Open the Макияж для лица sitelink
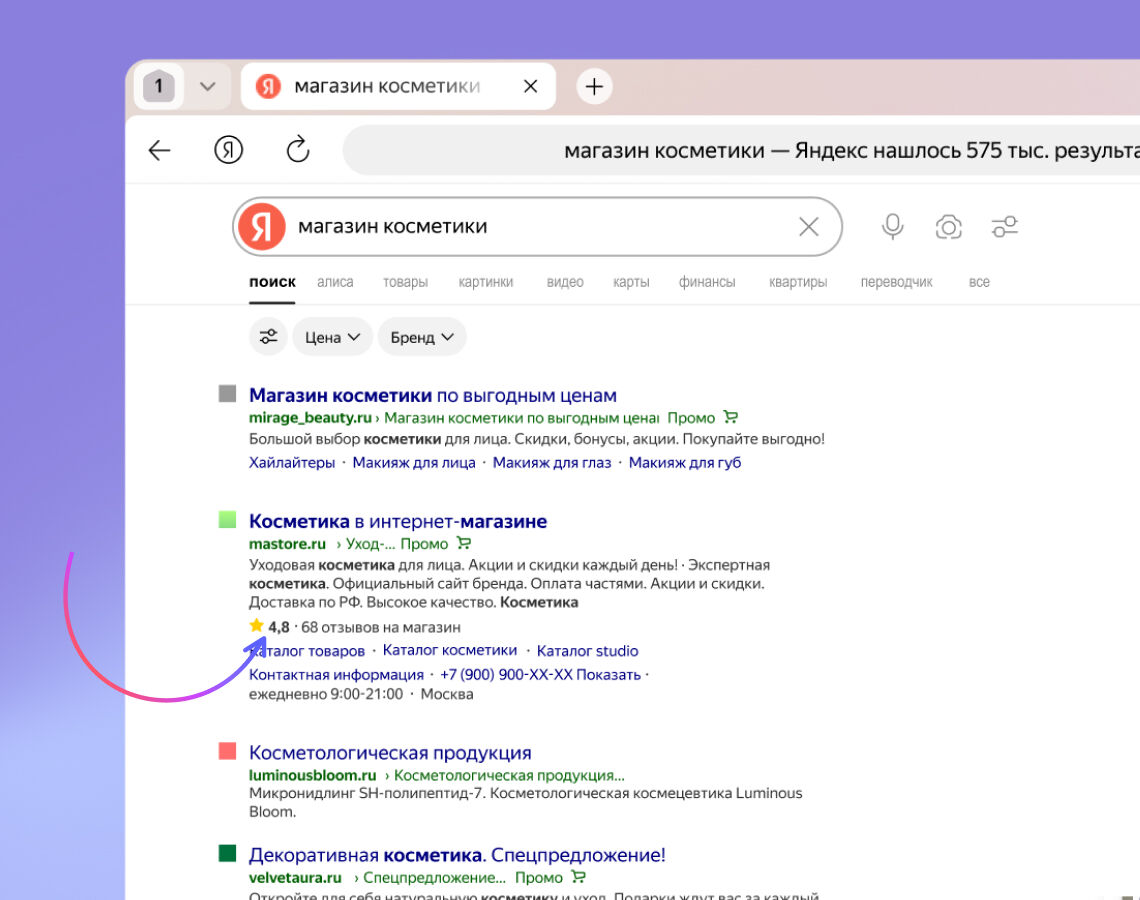This screenshot has height=900, width=1140. (x=414, y=463)
